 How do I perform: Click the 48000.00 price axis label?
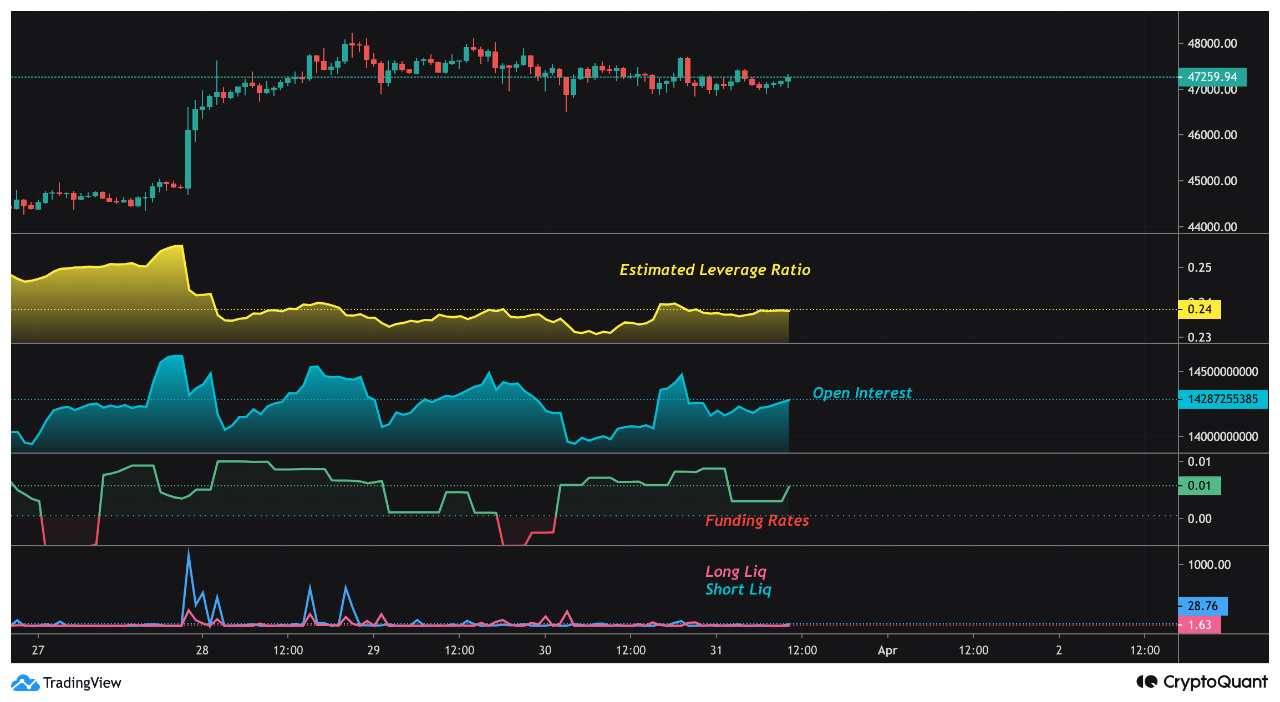click(1213, 44)
